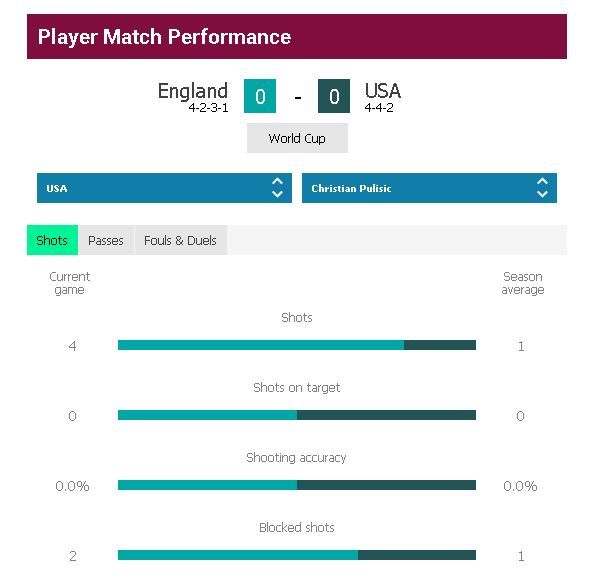
Task: Click the Player Match Performance header
Action: [x=297, y=37]
